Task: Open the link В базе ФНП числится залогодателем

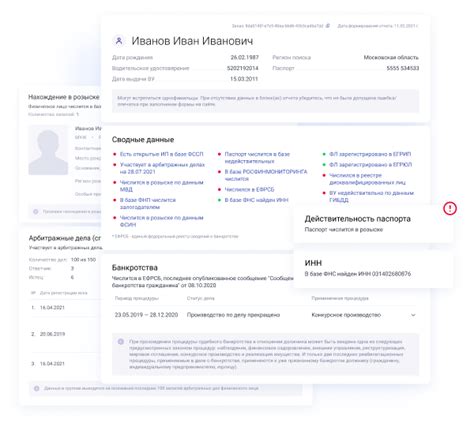Action: coord(148,203)
